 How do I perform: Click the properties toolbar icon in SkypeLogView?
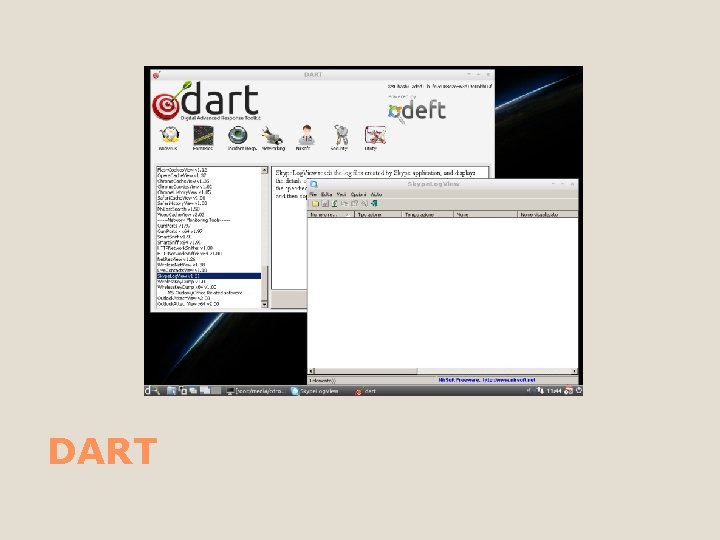(354, 203)
